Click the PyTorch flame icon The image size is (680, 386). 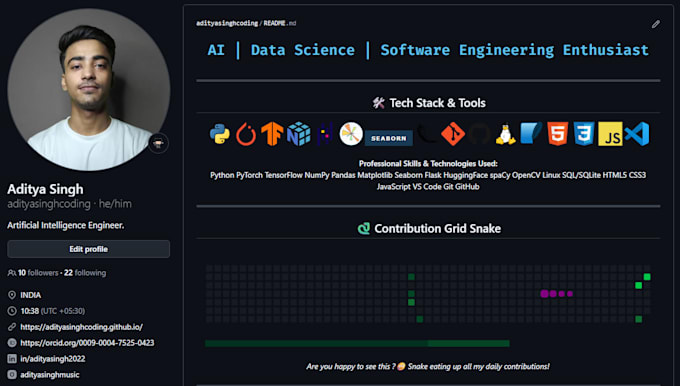(x=246, y=134)
